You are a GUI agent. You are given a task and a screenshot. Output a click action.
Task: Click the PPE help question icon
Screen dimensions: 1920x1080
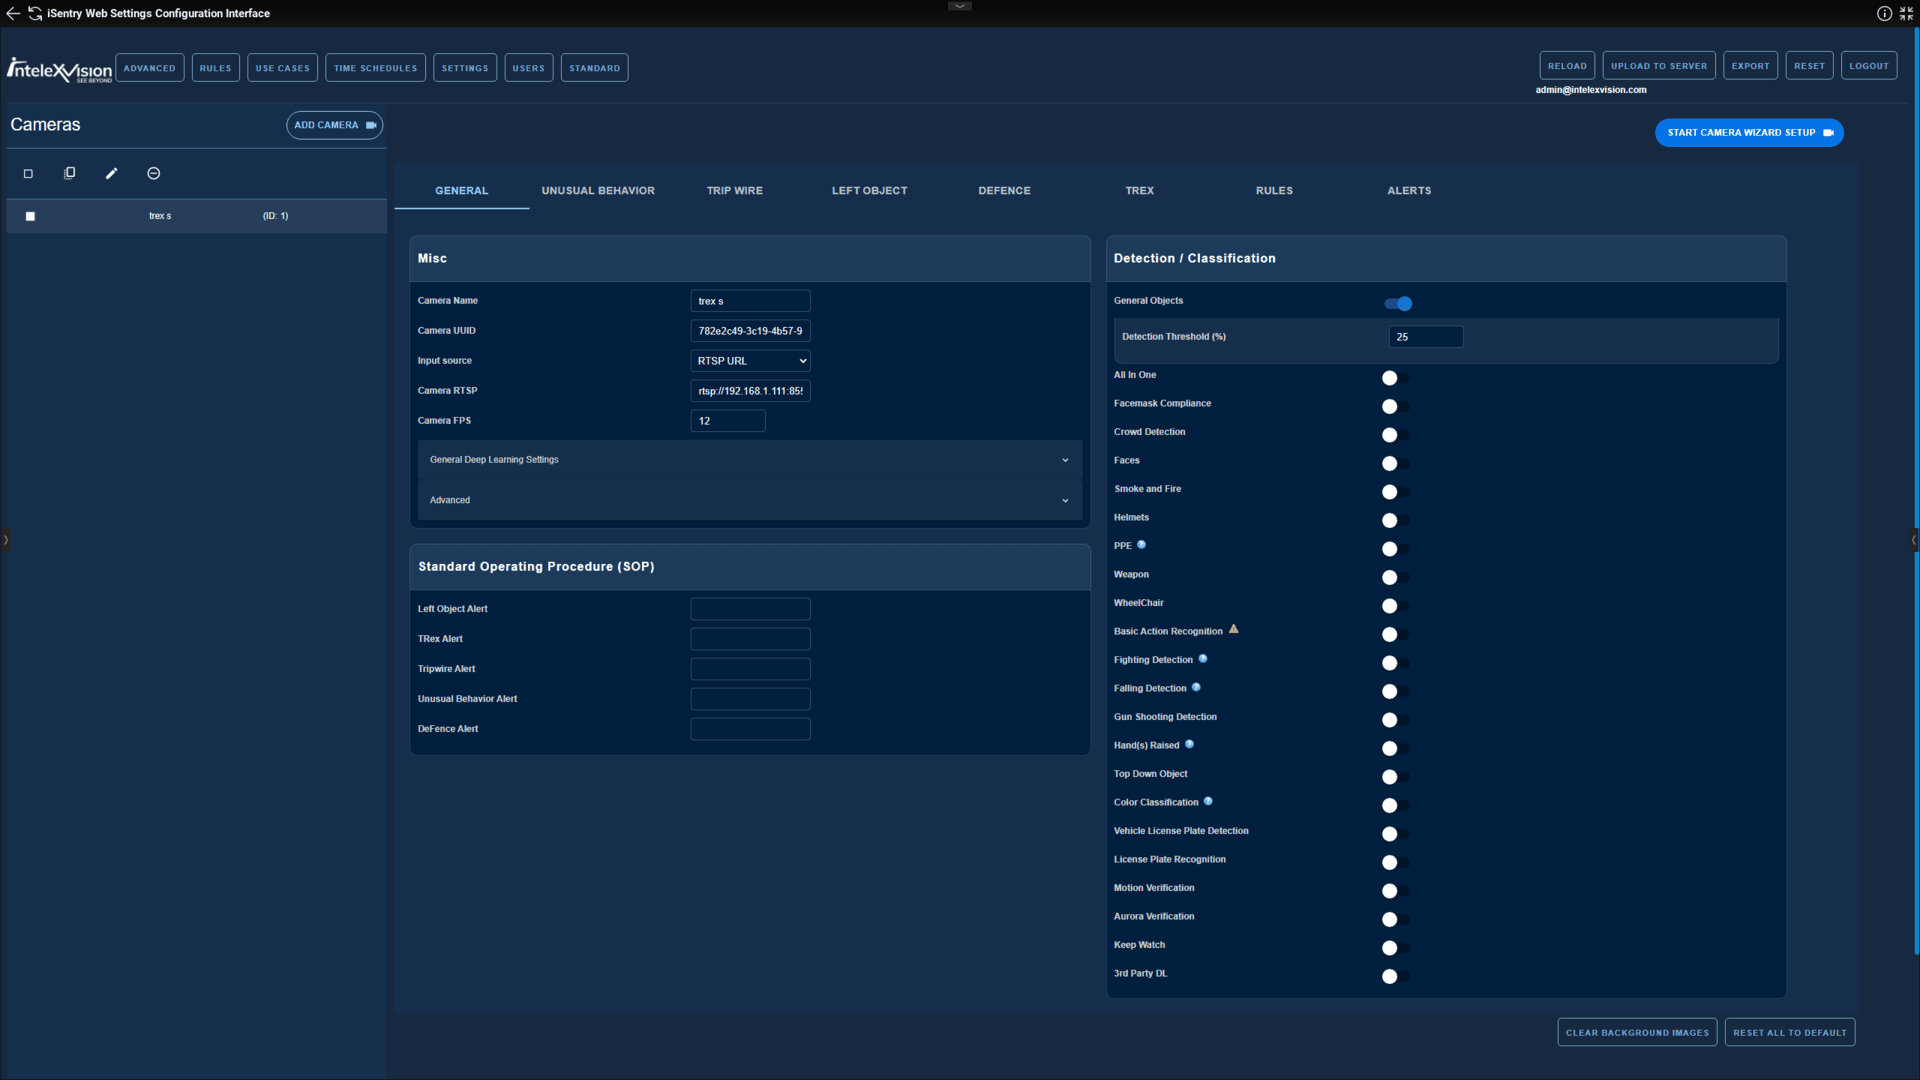(1141, 545)
